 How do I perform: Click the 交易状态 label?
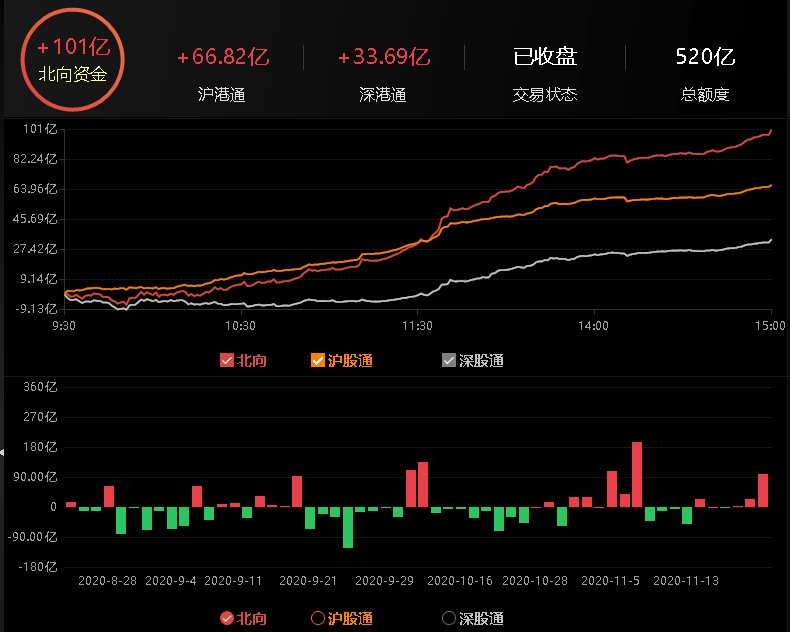tap(545, 95)
